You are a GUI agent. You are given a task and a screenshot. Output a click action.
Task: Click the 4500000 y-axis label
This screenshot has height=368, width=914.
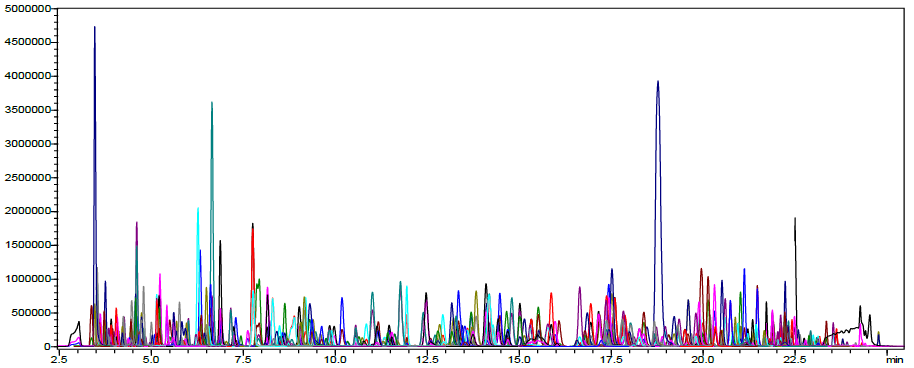[26, 43]
